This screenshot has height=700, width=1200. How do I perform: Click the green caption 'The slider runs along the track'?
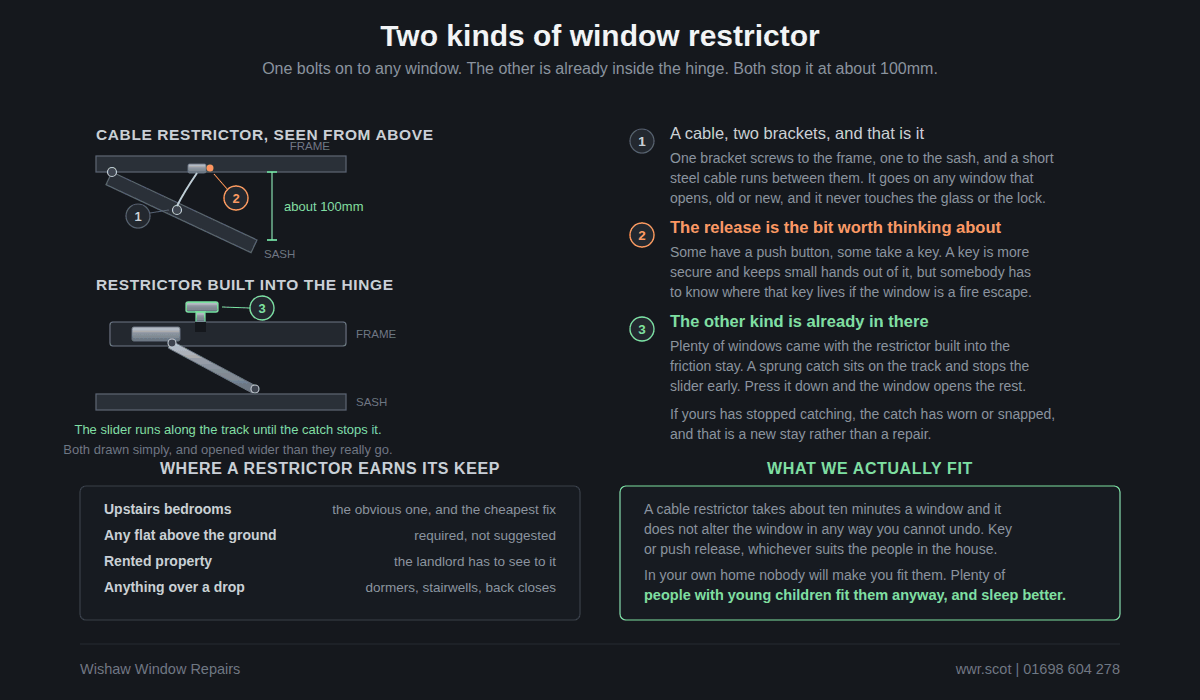coord(228,429)
